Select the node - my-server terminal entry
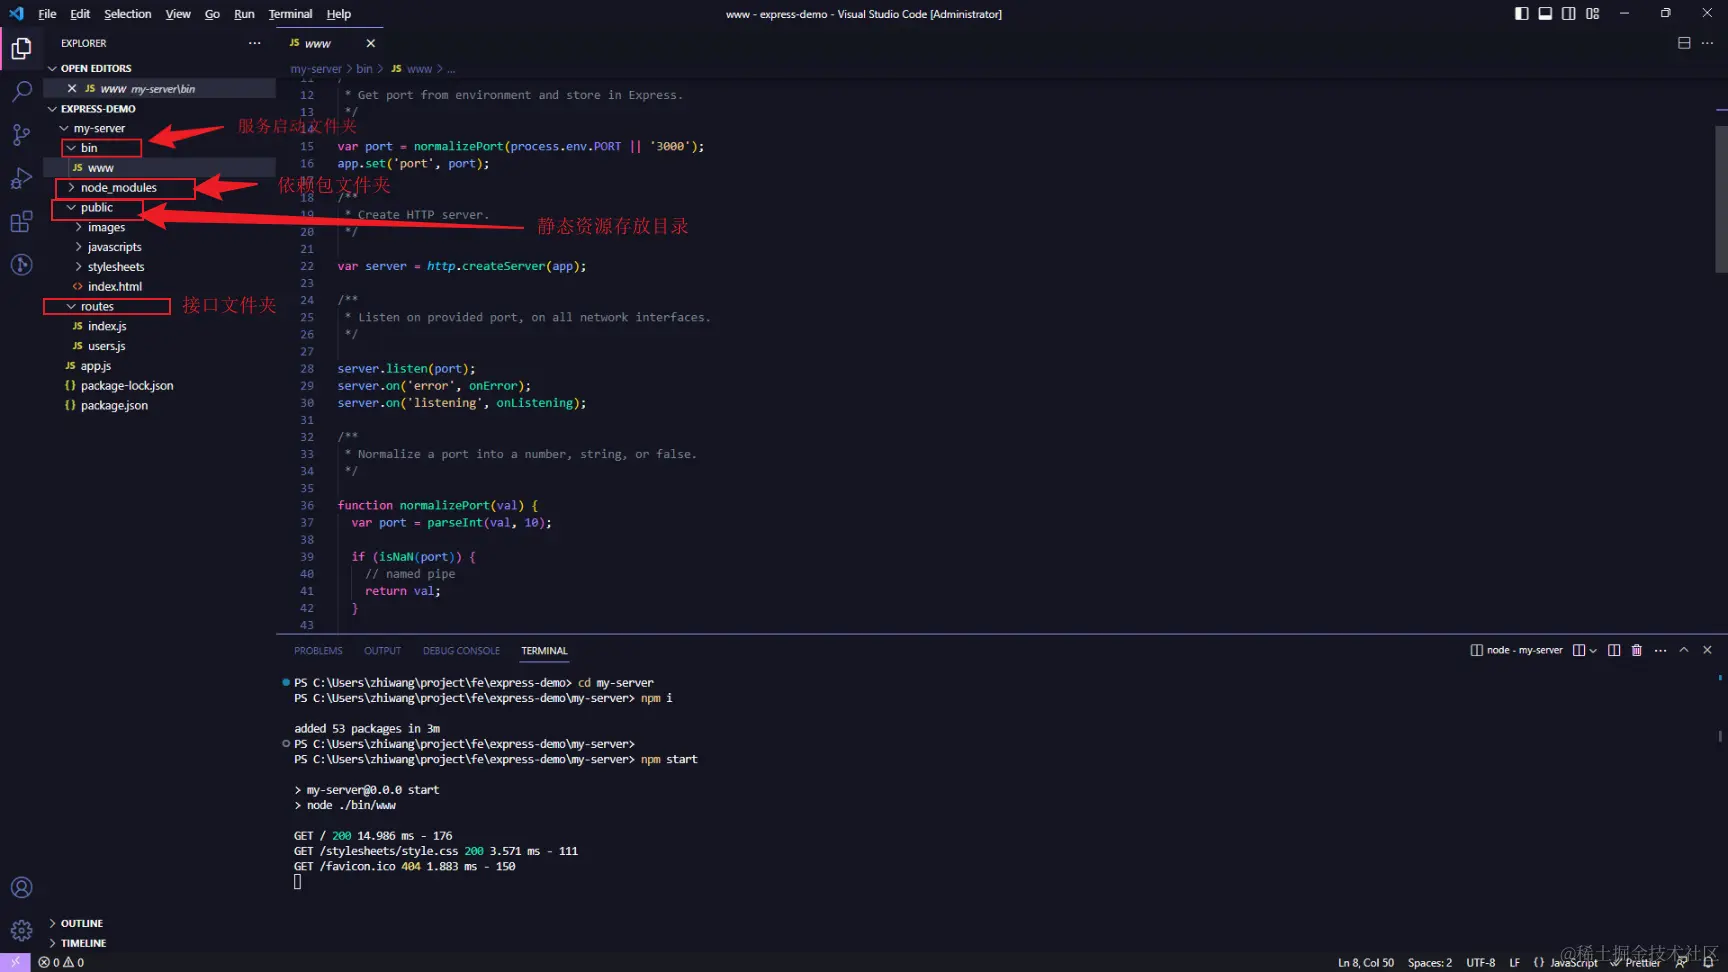 [1517, 650]
